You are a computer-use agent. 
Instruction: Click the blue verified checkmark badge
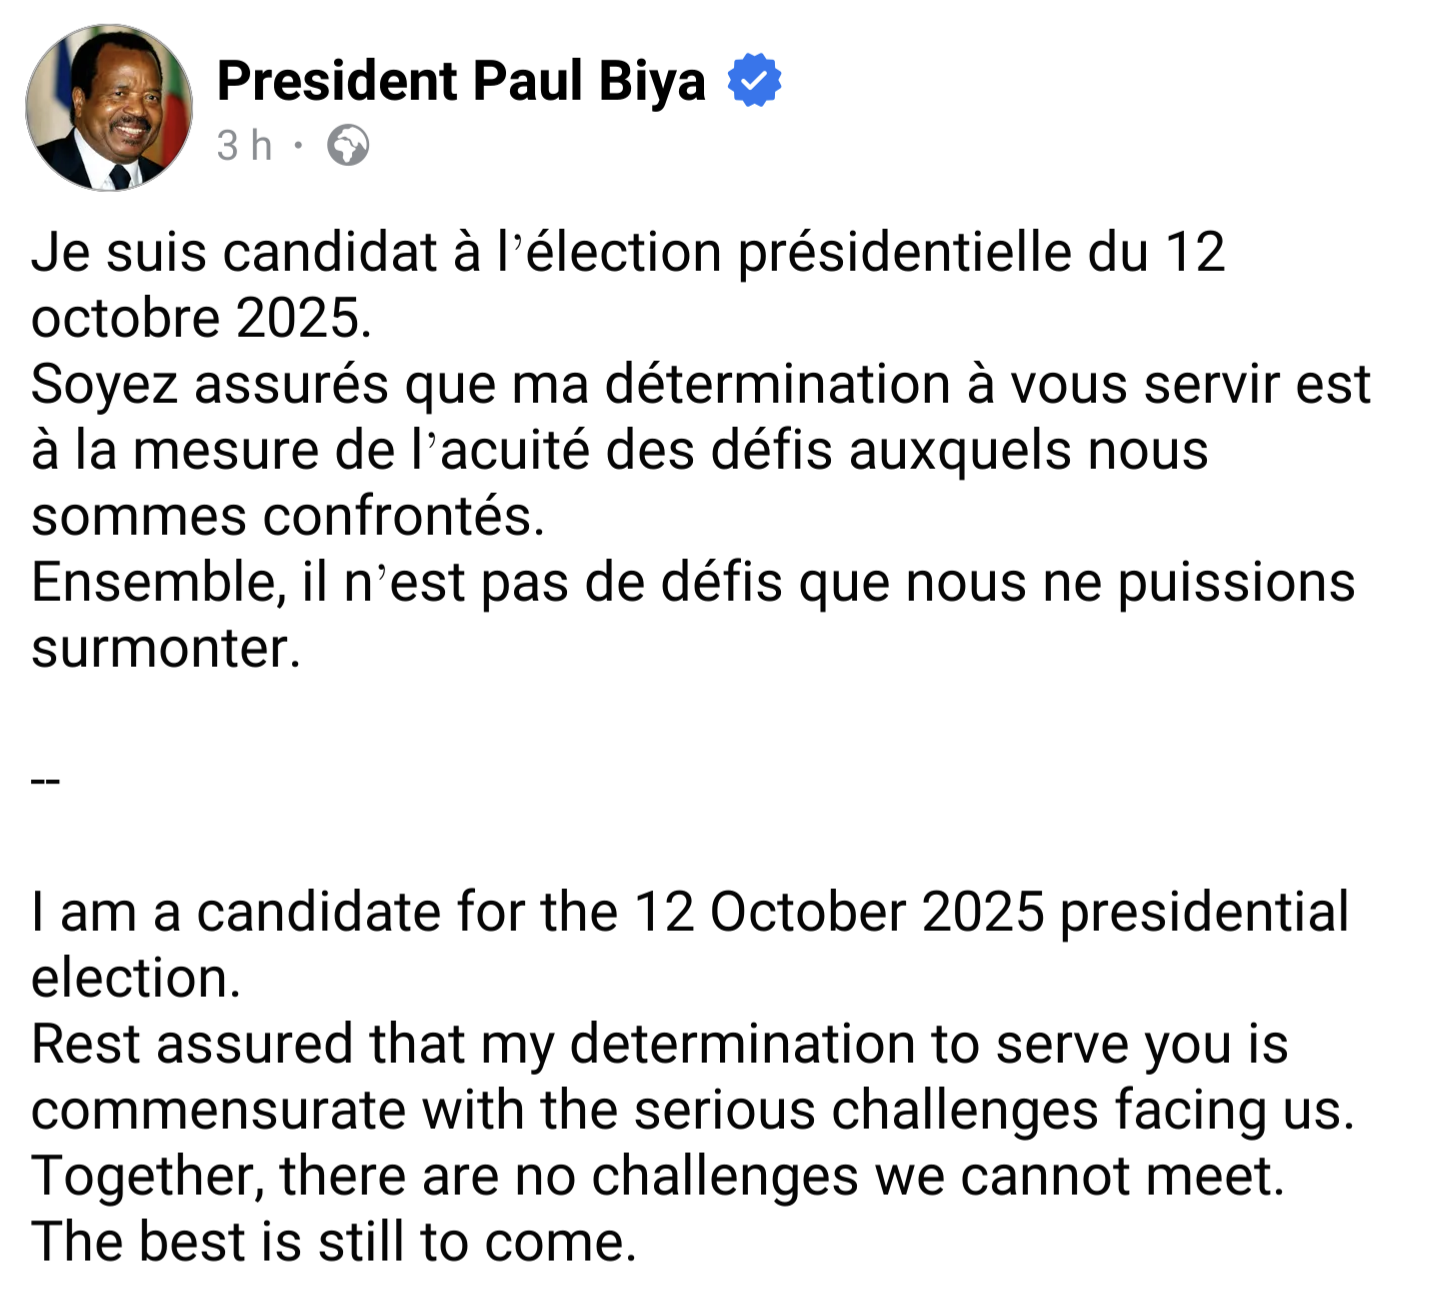click(x=754, y=80)
